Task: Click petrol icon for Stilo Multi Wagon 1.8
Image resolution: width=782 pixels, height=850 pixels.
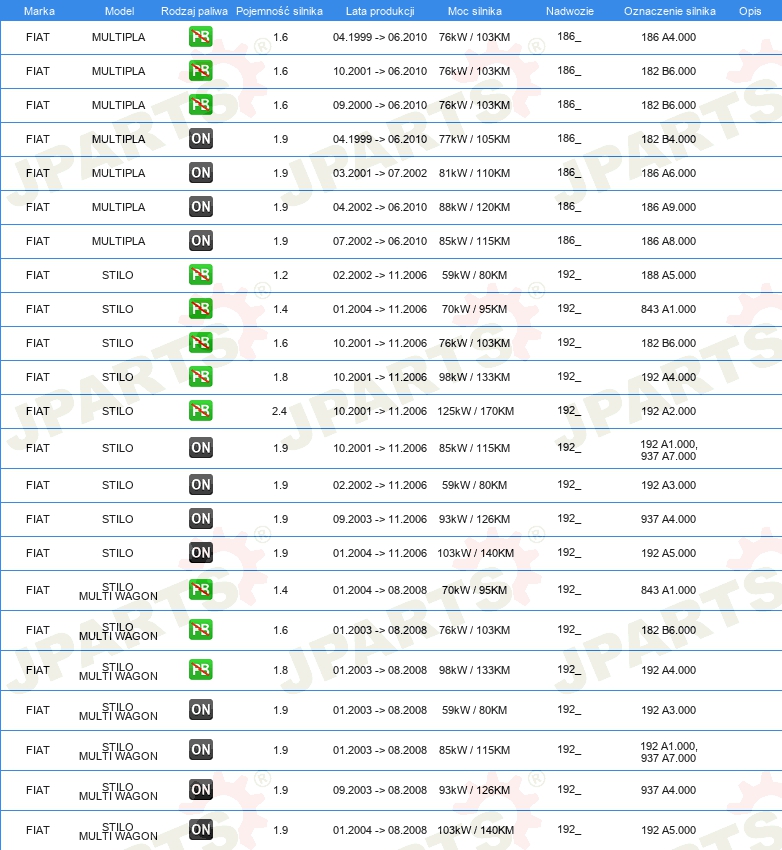Action: (201, 670)
